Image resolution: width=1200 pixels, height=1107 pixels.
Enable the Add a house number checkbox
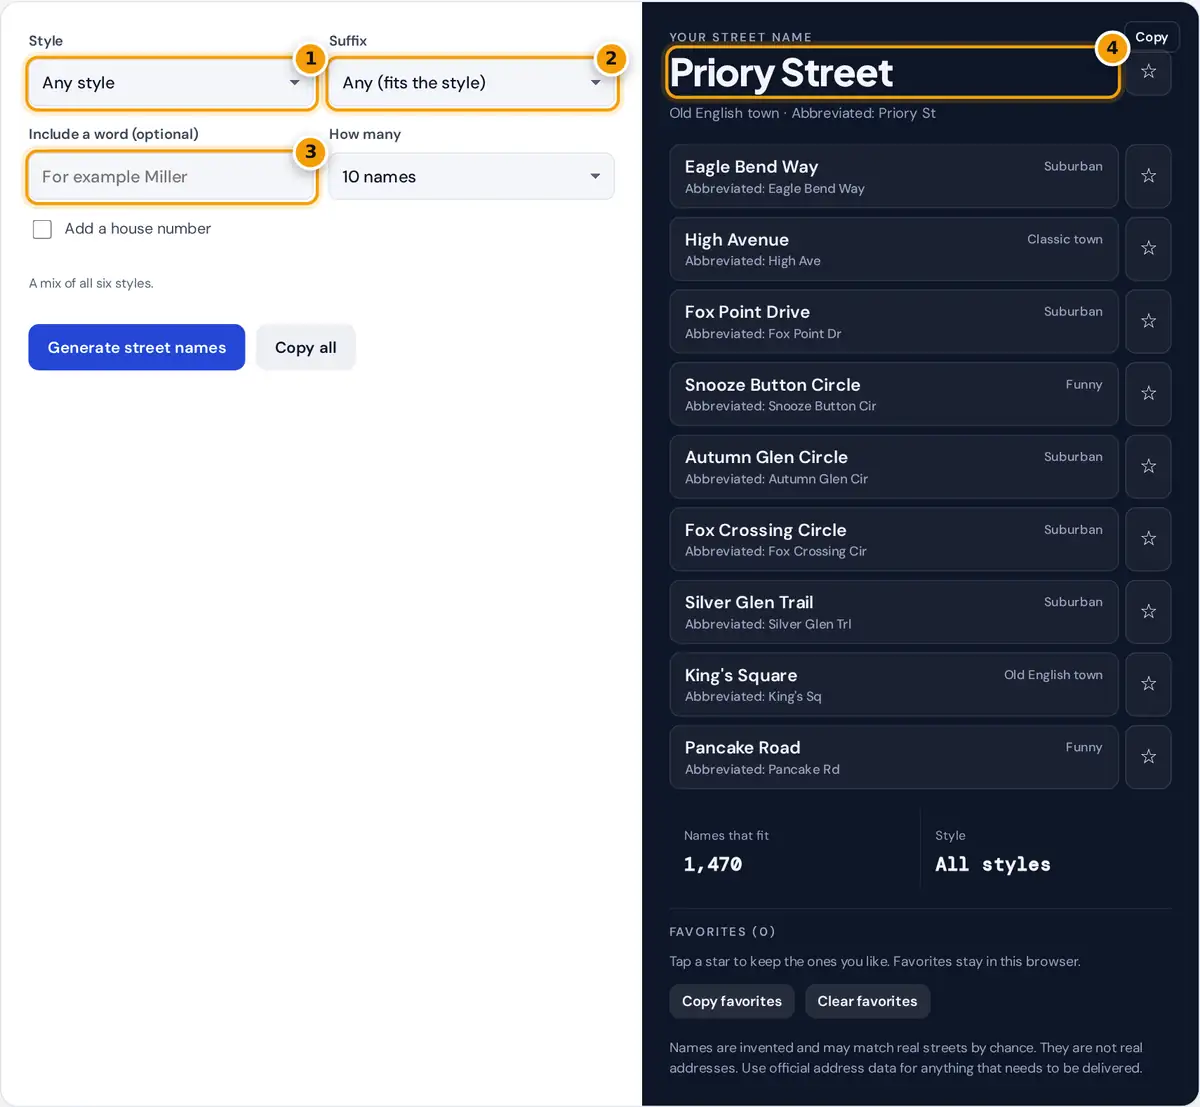pos(42,229)
